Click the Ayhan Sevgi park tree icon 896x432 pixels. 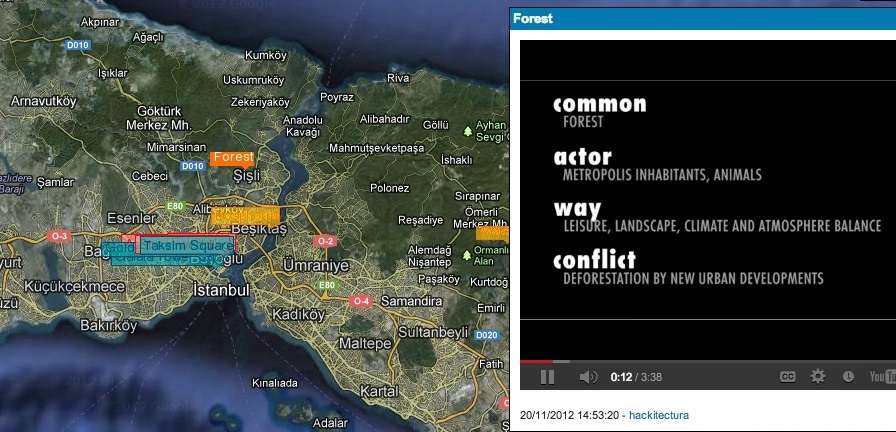[x=468, y=131]
